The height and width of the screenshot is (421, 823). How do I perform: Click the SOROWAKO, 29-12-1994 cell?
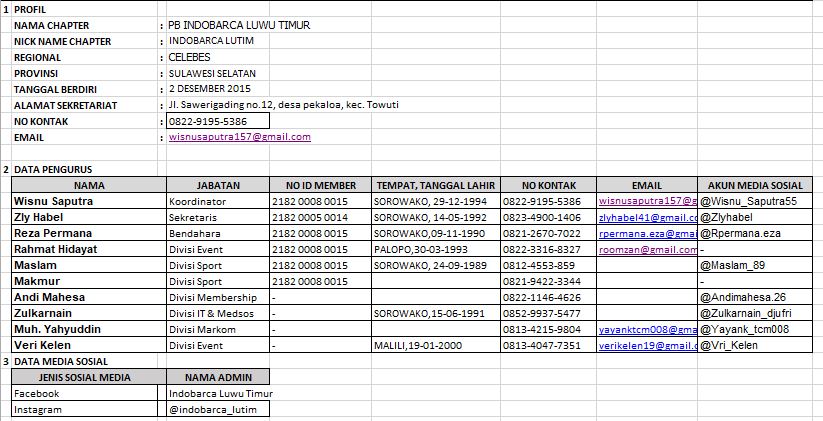pyautogui.click(x=436, y=202)
